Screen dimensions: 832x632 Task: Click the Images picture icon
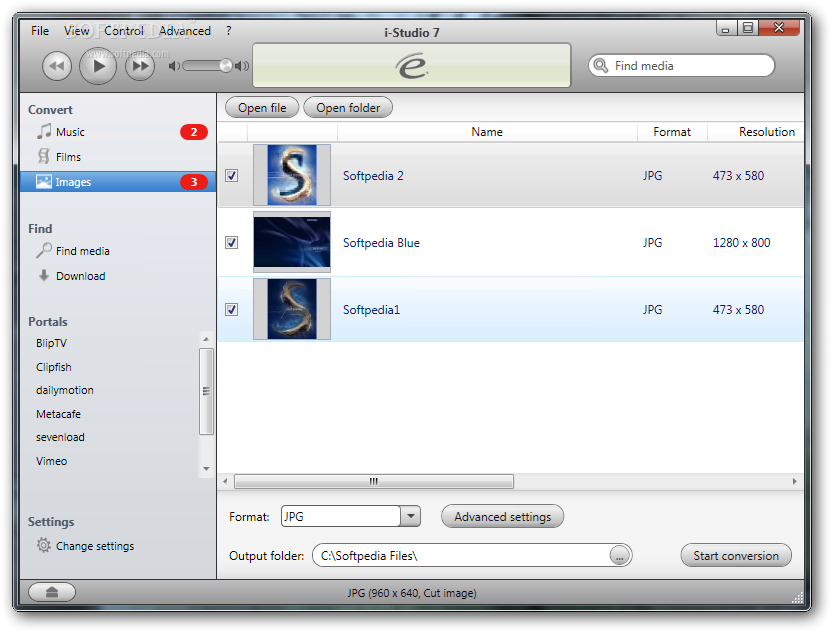tap(44, 181)
